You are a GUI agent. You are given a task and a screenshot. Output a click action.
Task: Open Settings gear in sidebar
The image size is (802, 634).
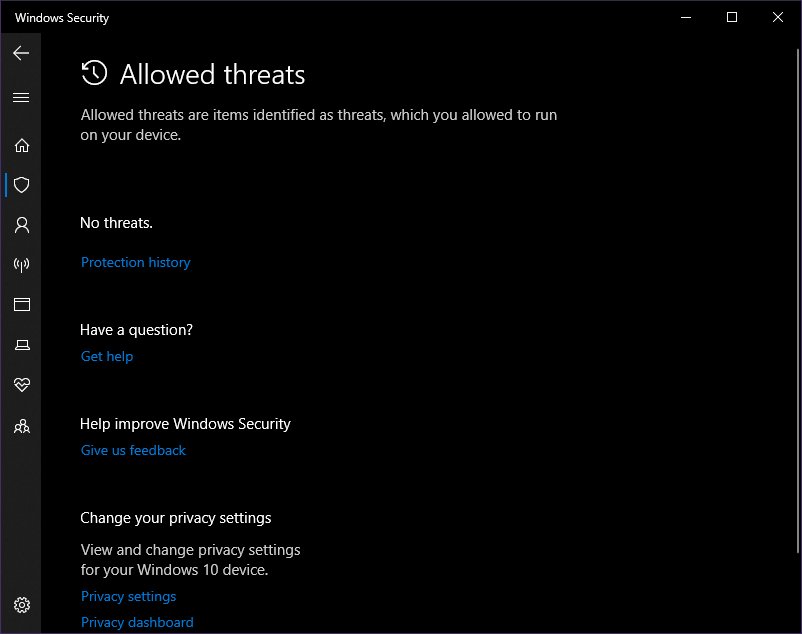(x=21, y=605)
